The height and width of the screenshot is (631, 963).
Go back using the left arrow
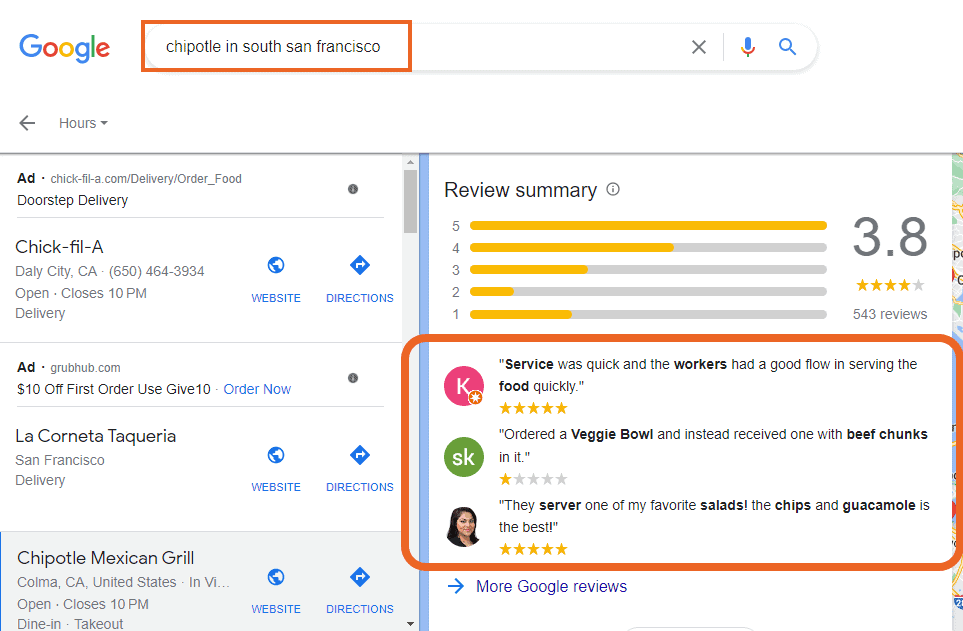click(x=27, y=123)
